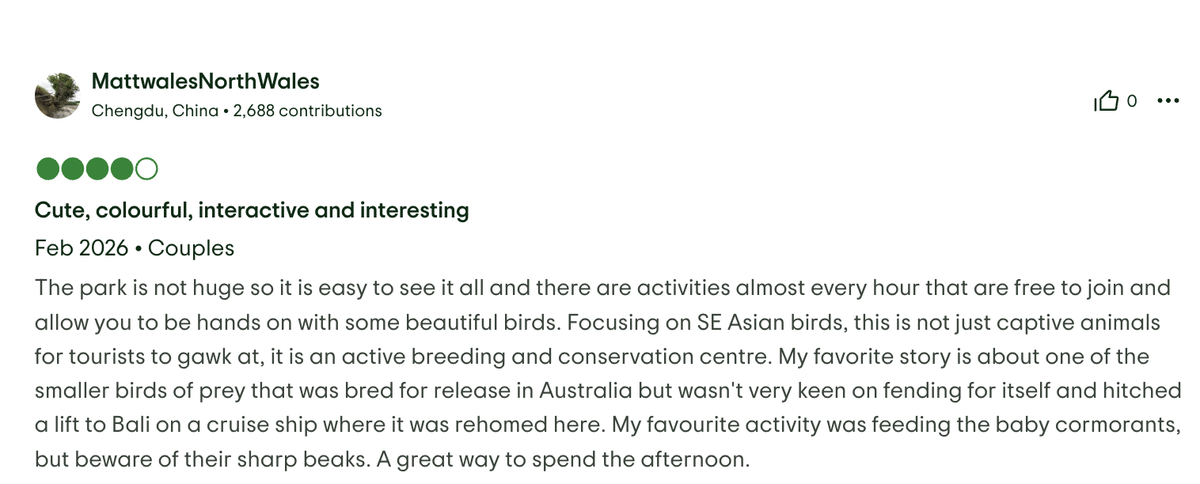Click MattwalesNorthWales profile avatar
1200x484 pixels.
tap(59, 96)
